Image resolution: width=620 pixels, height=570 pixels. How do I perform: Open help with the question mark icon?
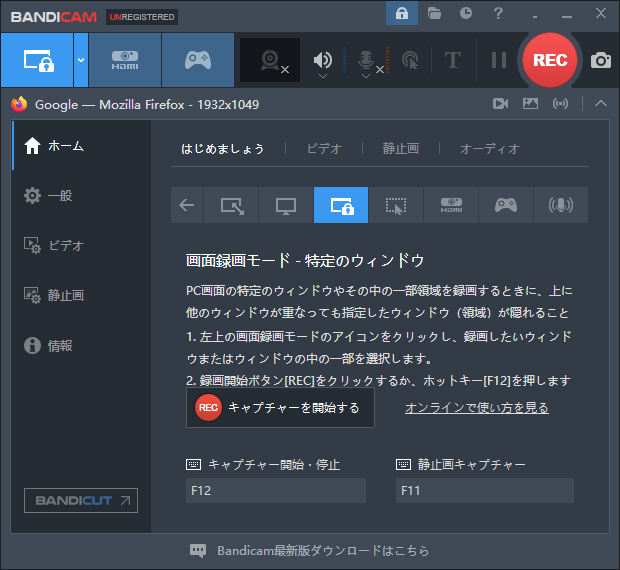(498, 13)
